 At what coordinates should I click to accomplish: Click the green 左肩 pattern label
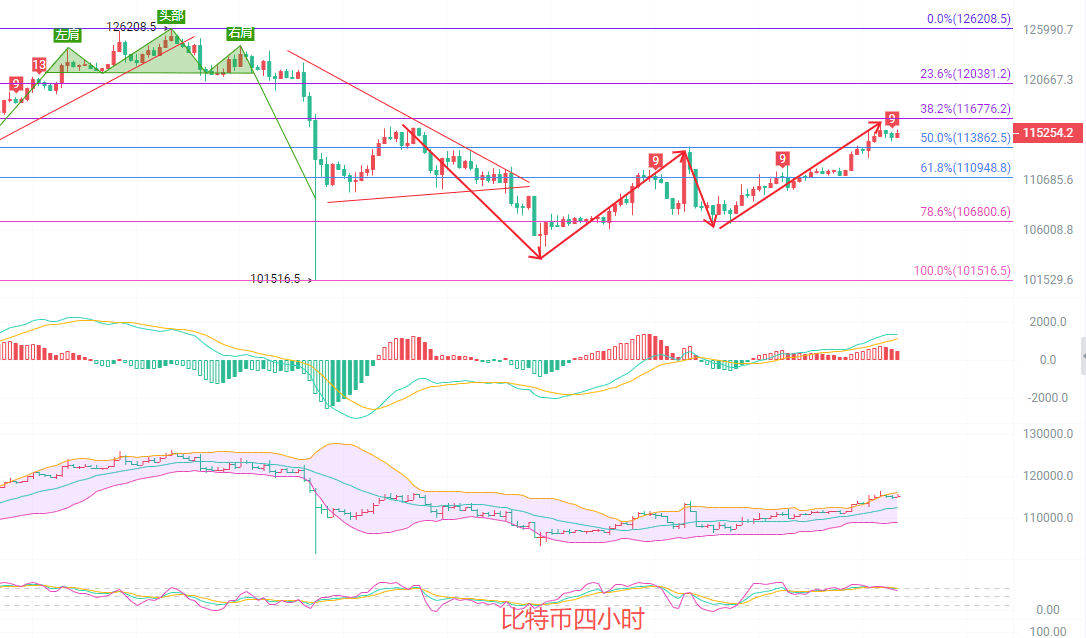(68, 35)
